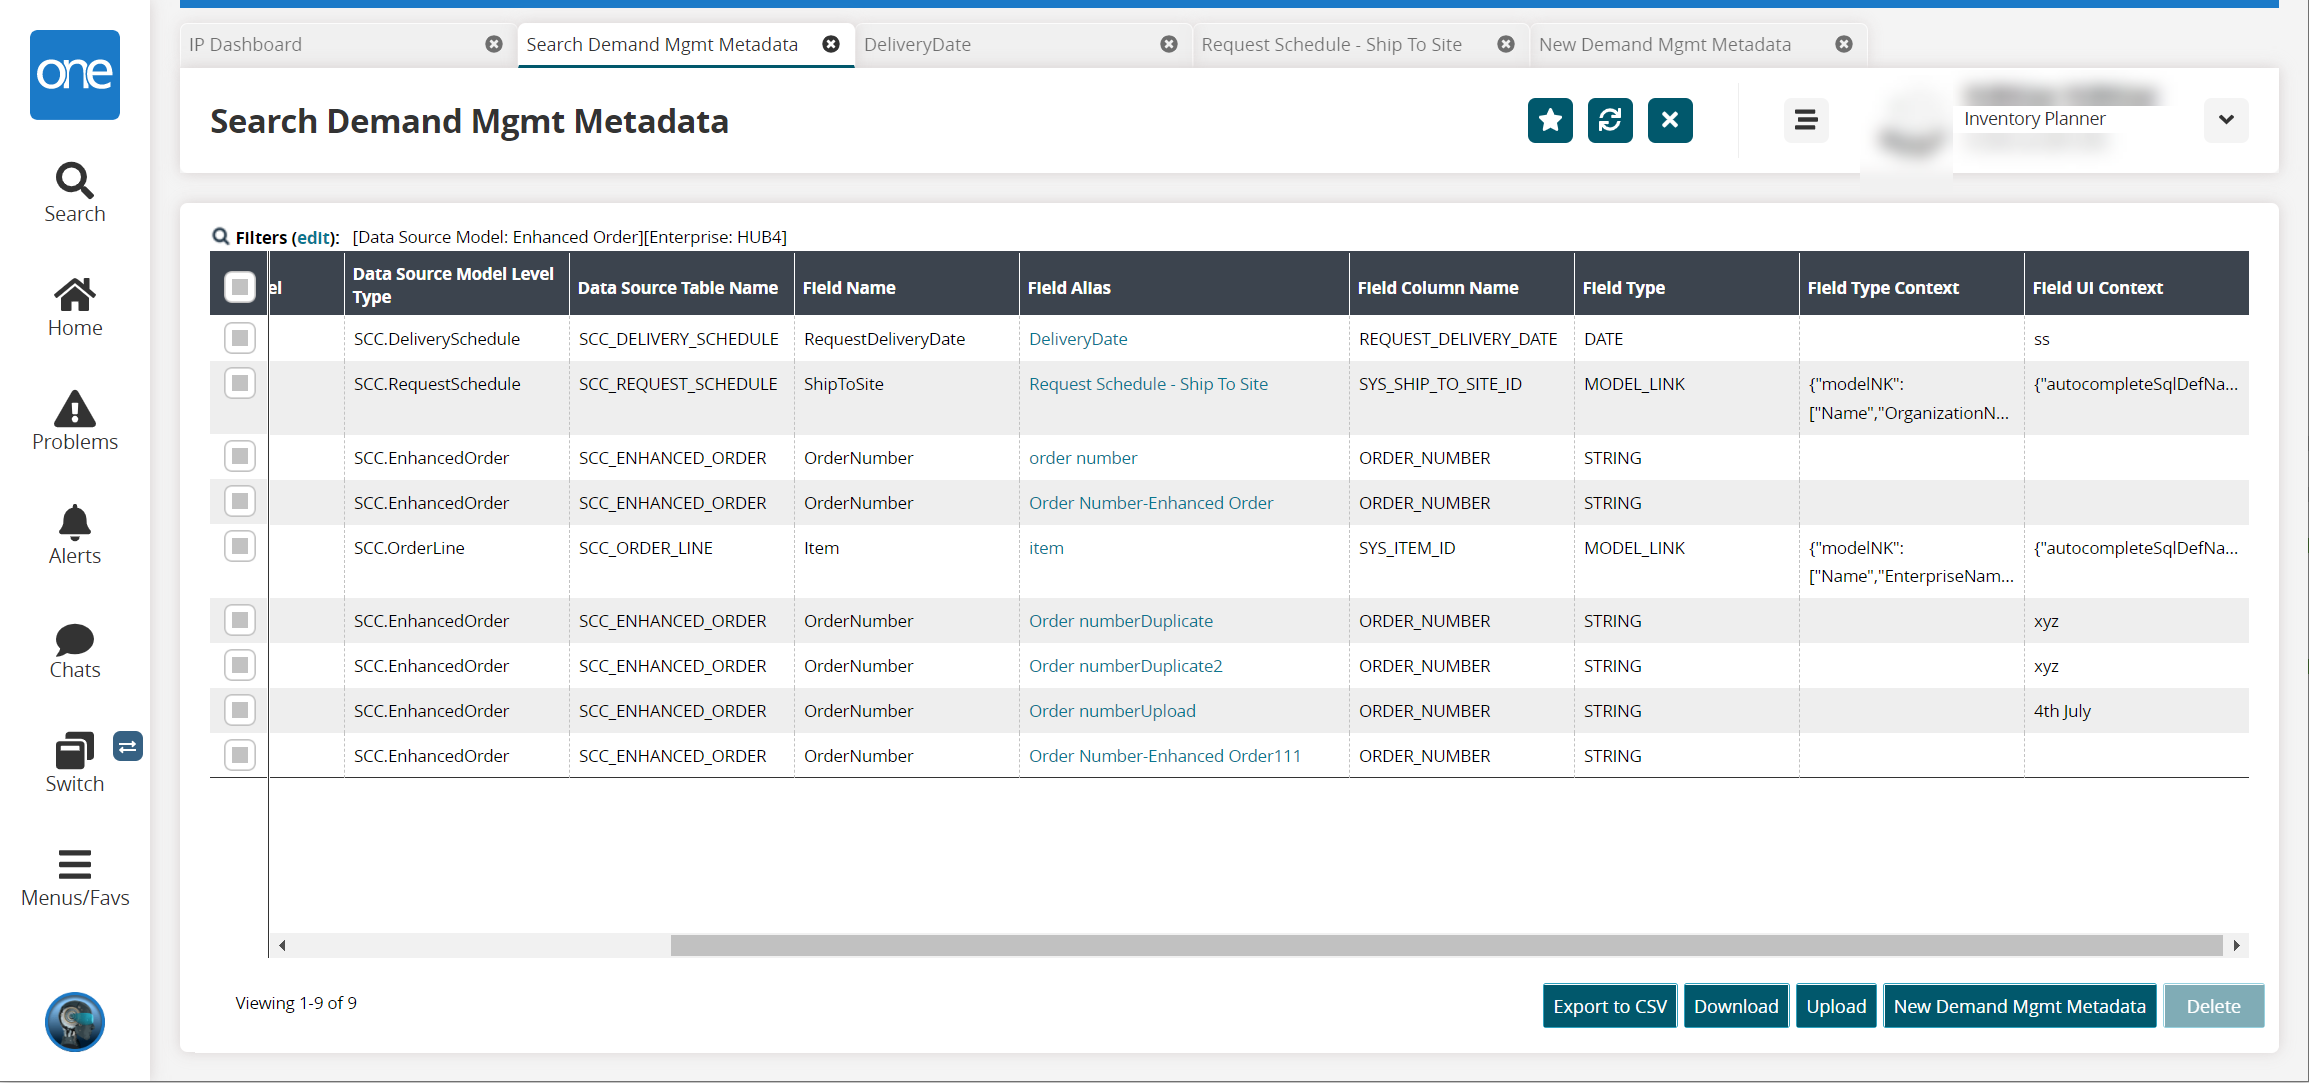Edit the search filters
The height and width of the screenshot is (1083, 2309).
click(313, 237)
